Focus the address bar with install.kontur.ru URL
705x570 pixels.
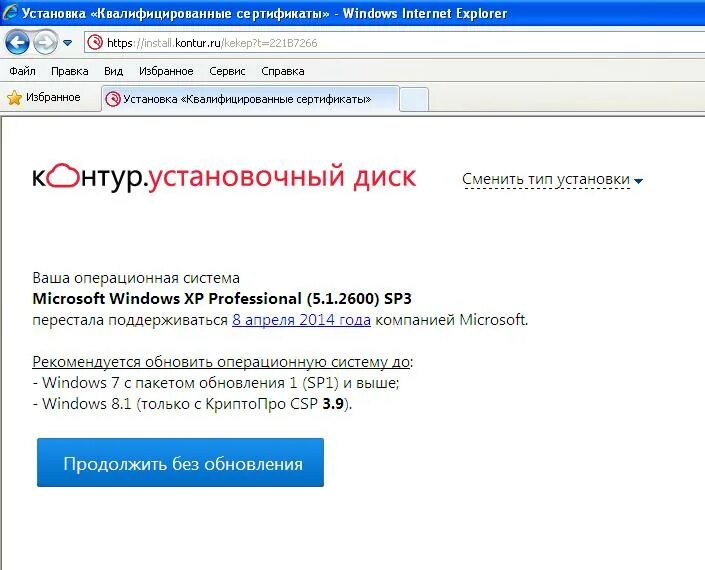click(x=394, y=43)
